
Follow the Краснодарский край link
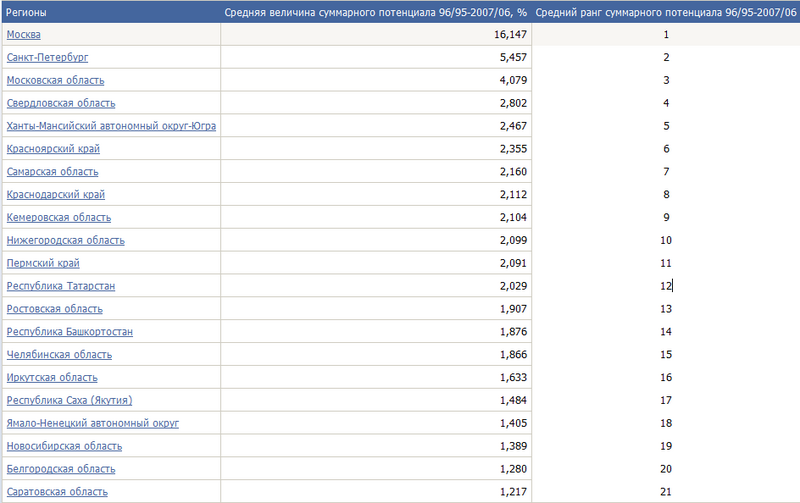(x=55, y=195)
